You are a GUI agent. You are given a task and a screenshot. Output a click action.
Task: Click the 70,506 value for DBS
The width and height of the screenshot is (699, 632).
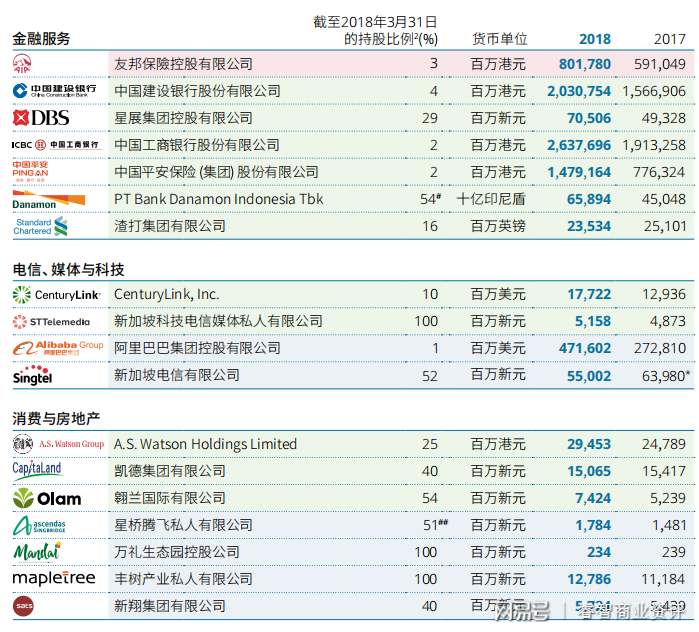click(x=589, y=118)
